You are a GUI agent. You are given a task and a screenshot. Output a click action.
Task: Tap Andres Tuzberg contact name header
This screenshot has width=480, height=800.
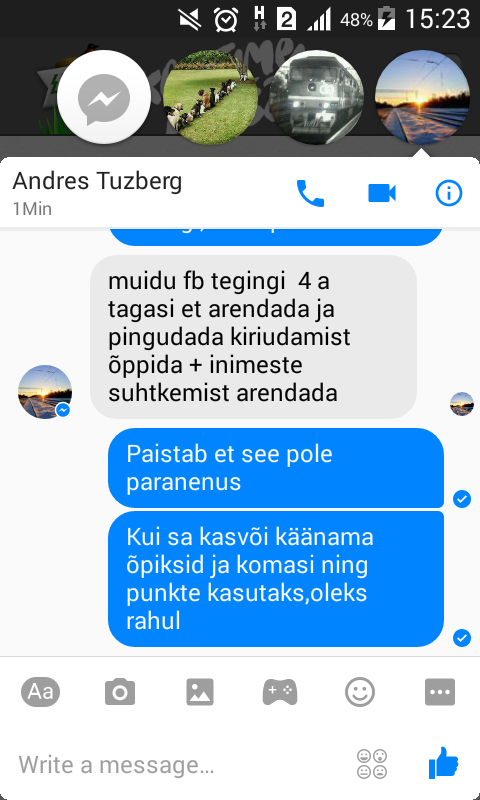click(97, 181)
